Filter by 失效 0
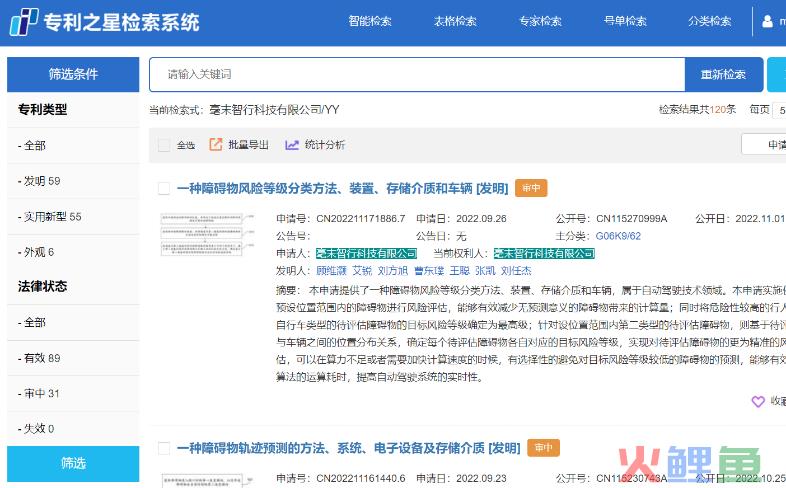Image resolution: width=786 pixels, height=488 pixels. (36, 428)
